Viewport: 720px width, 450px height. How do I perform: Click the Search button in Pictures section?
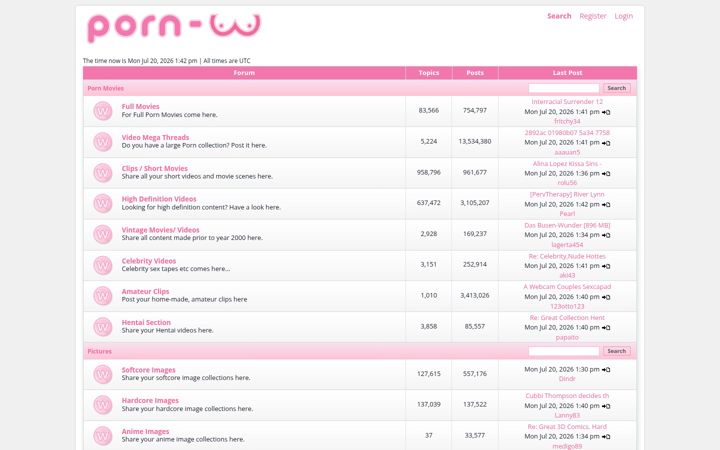(x=616, y=351)
